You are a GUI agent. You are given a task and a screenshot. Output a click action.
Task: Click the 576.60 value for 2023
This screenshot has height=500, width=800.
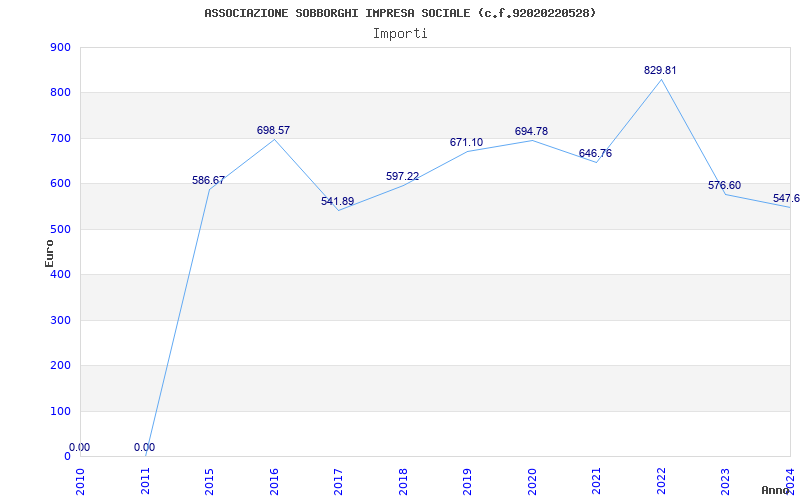tap(724, 185)
